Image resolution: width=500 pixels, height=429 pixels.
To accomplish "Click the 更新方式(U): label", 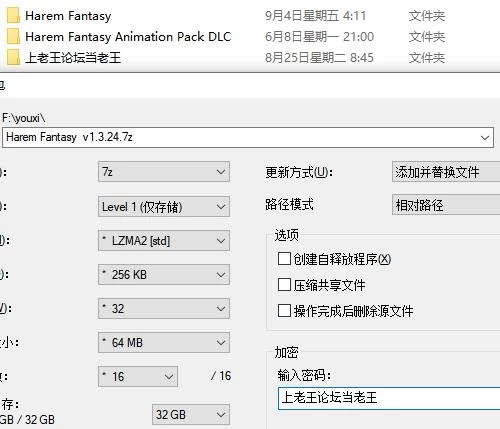I will pyautogui.click(x=299, y=172).
